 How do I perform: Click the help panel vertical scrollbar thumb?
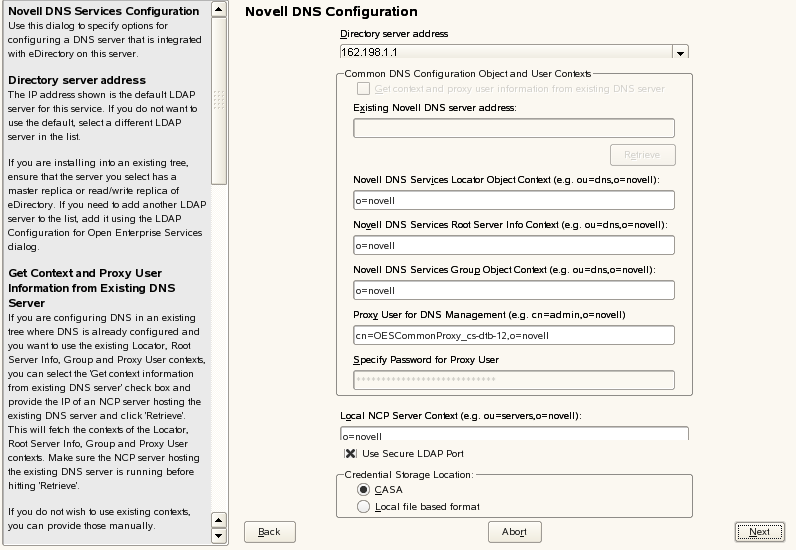(x=220, y=95)
